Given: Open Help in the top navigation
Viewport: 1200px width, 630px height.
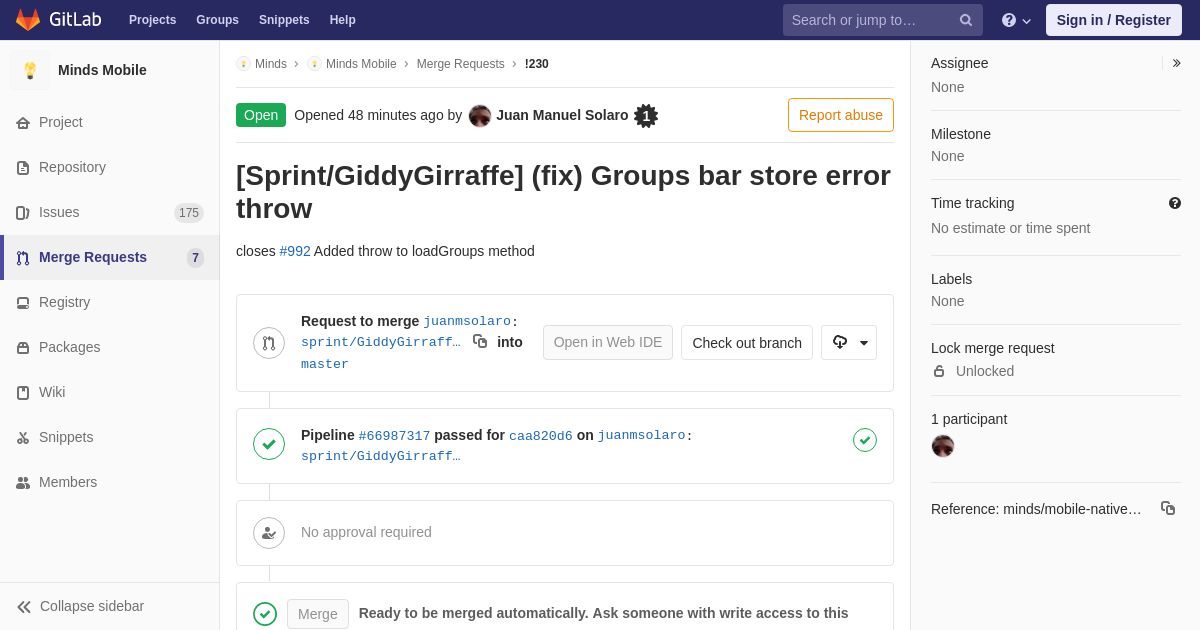Looking at the screenshot, I should coord(343,20).
